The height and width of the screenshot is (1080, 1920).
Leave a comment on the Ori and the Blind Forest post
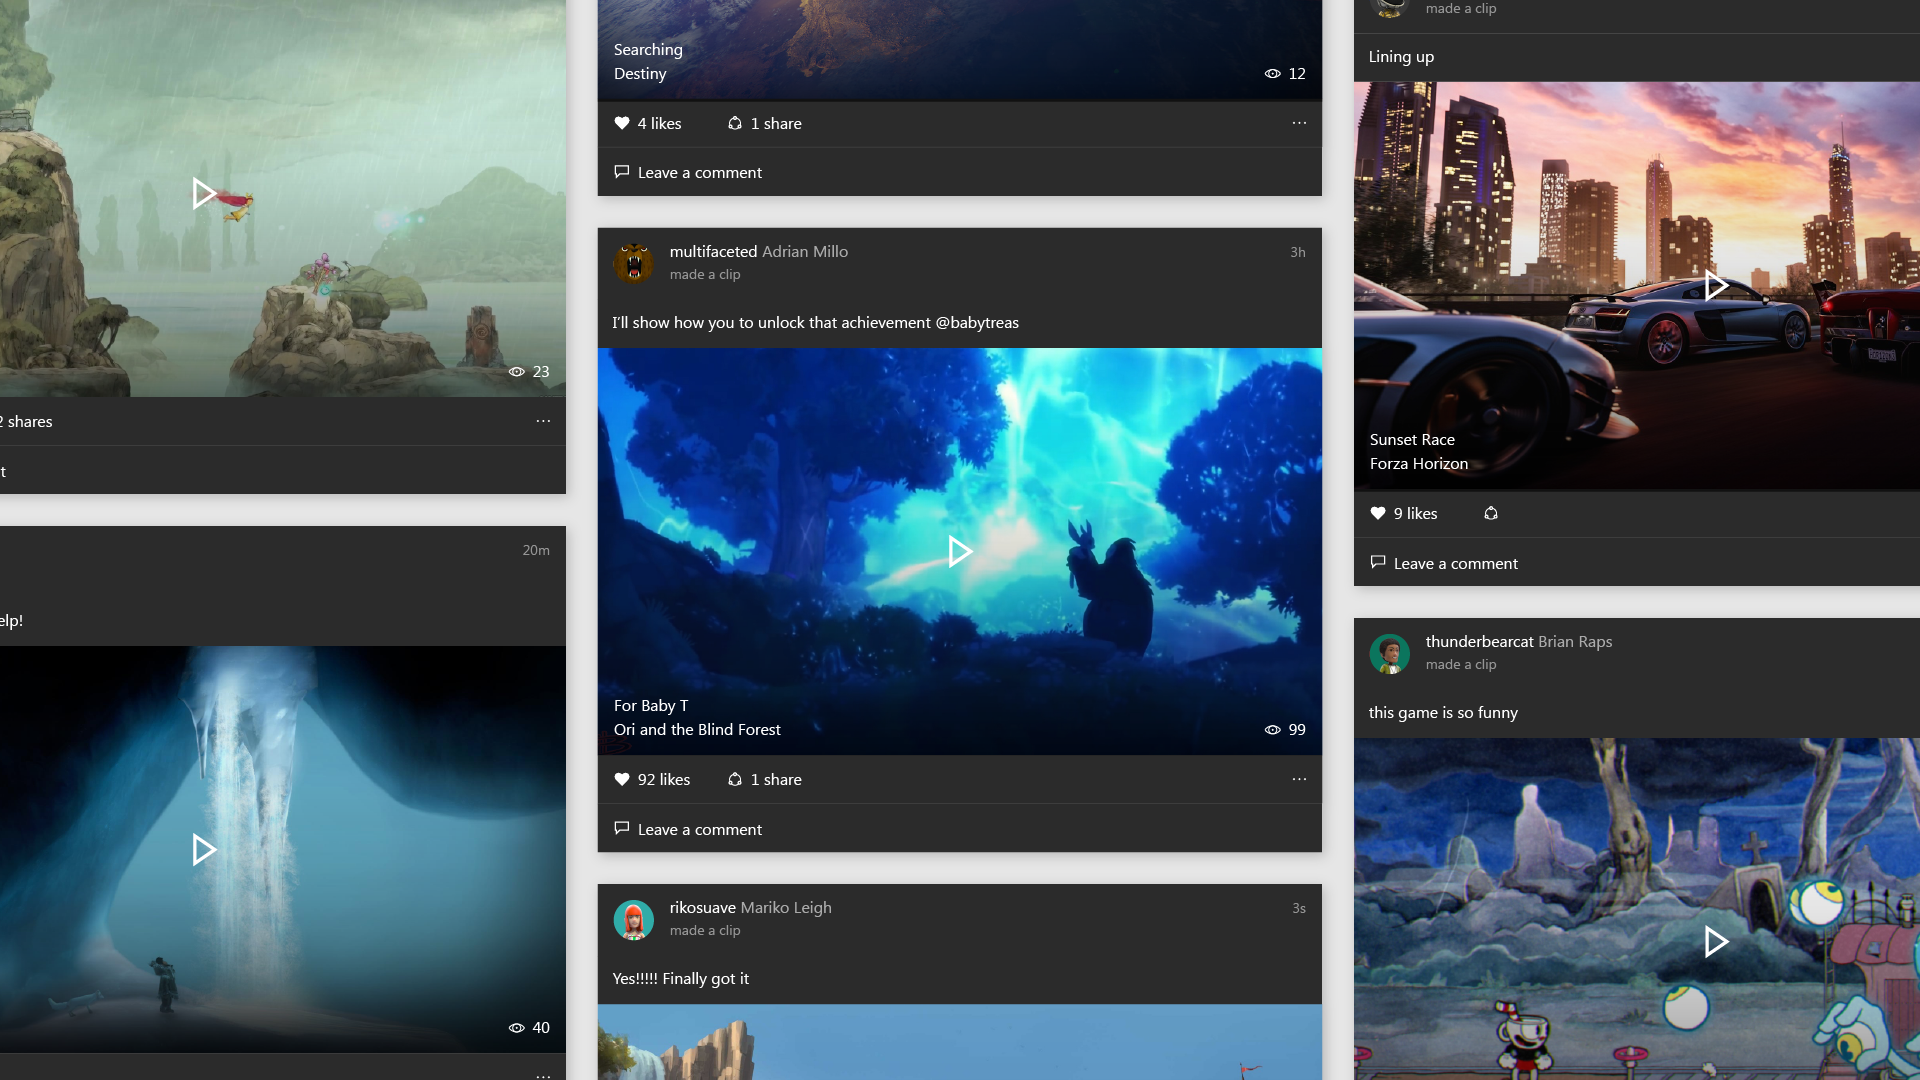pyautogui.click(x=688, y=829)
